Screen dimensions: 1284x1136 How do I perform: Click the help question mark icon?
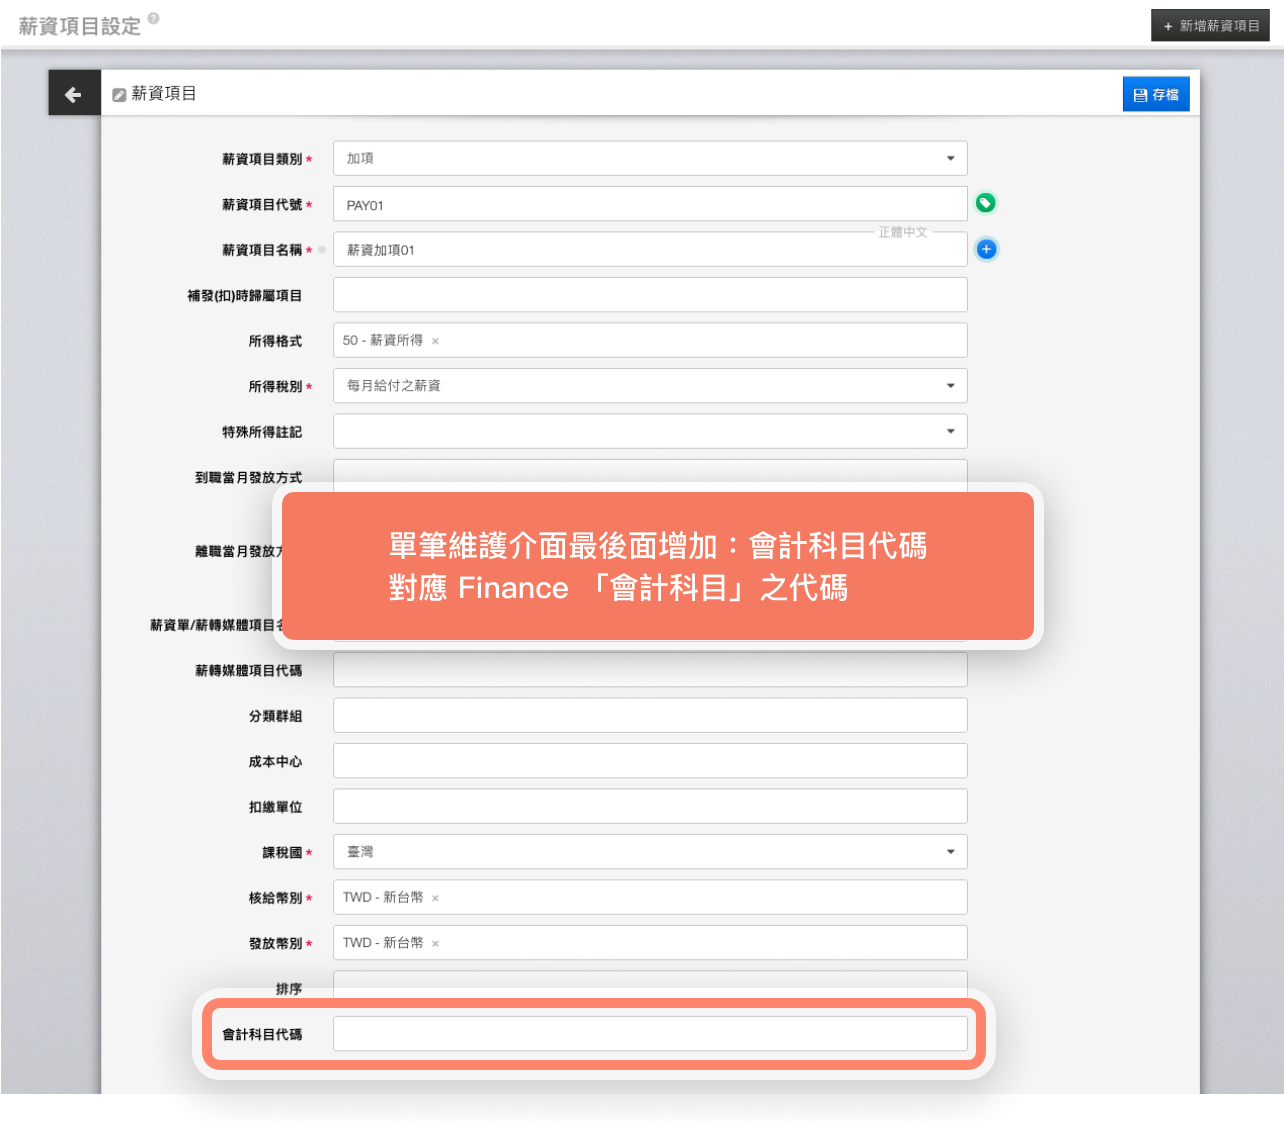[154, 18]
